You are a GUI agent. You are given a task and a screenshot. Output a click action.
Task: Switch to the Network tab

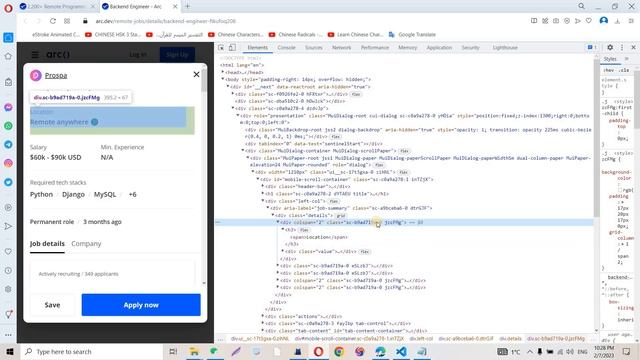(341, 47)
